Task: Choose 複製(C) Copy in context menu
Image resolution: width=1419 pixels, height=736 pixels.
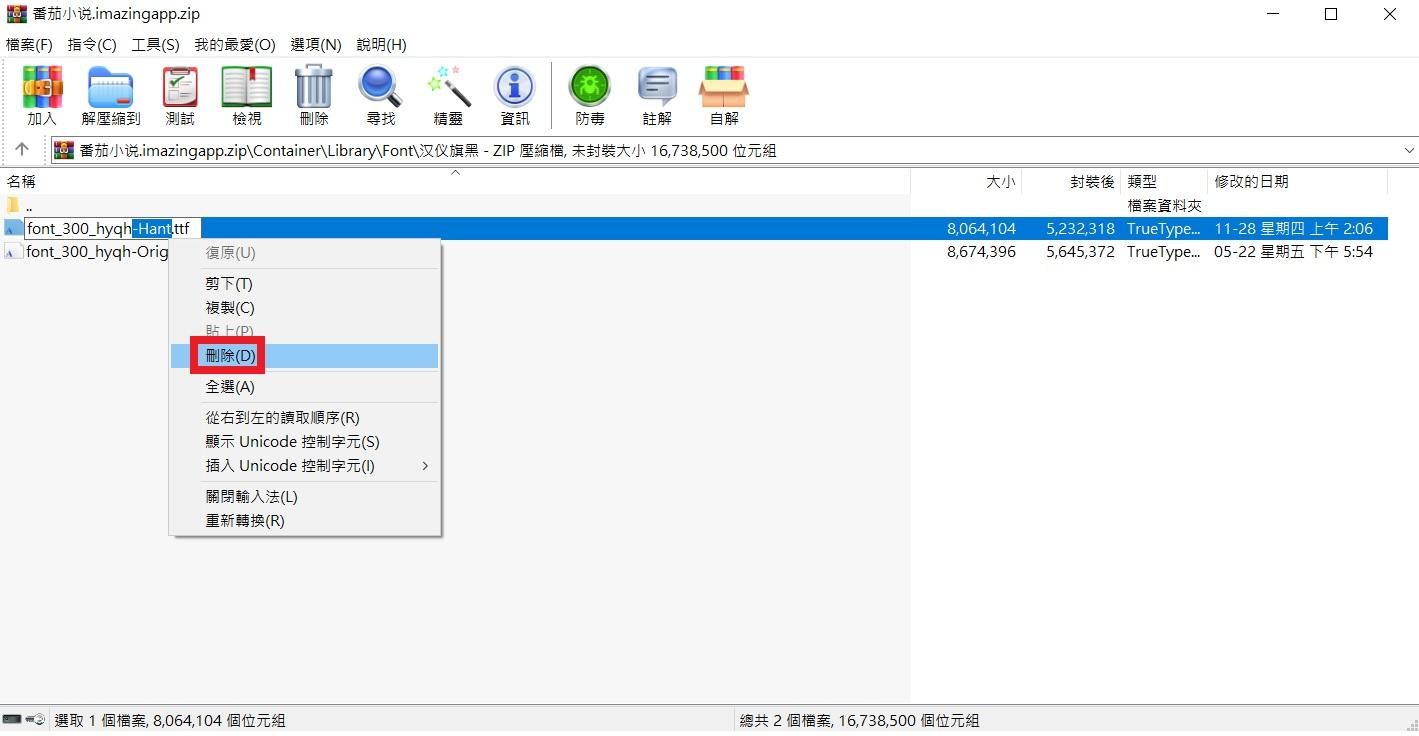Action: point(304,308)
